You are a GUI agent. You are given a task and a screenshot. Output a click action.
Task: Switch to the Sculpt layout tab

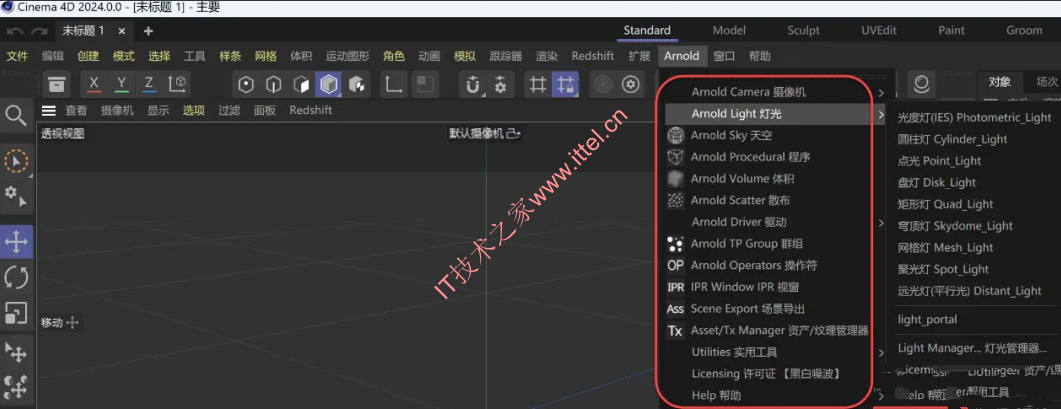click(x=803, y=30)
